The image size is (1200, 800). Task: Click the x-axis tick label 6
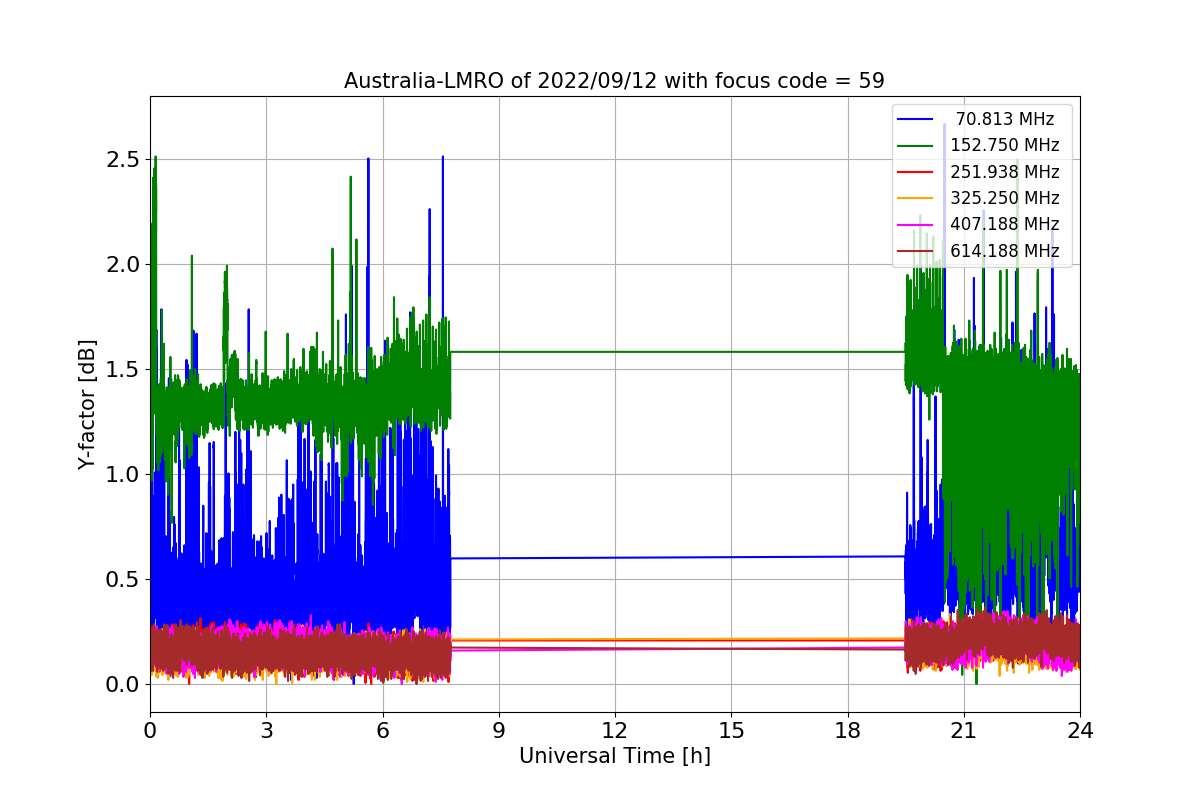tap(382, 730)
